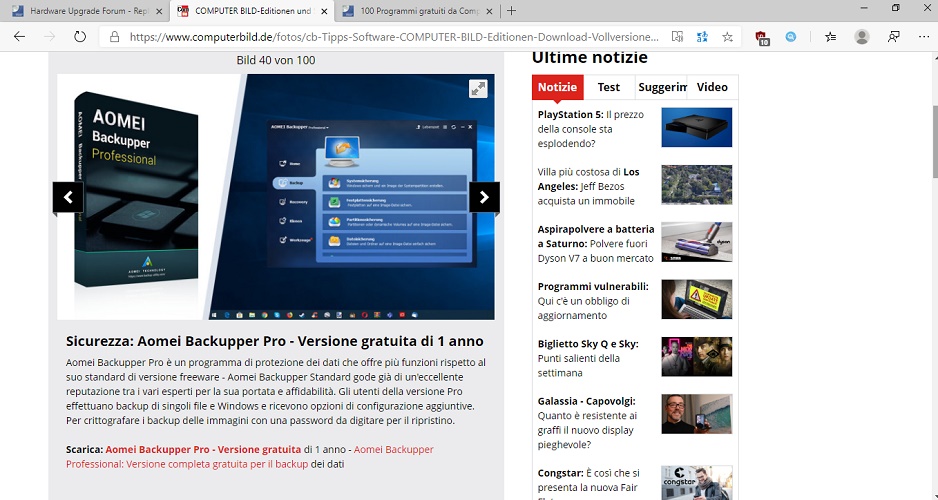Click the Los Angeles villa aerial thumbnail
Image resolution: width=938 pixels, height=500 pixels.
point(696,185)
